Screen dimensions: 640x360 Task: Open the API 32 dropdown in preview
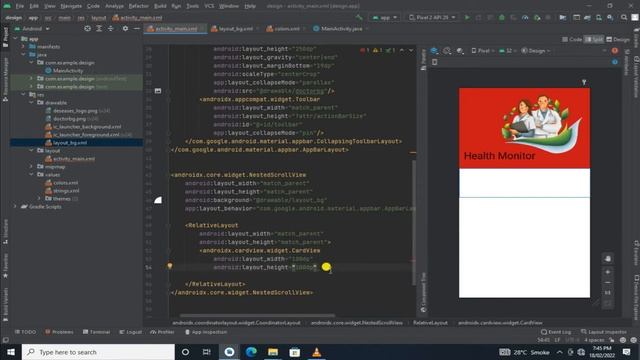click(x=508, y=51)
